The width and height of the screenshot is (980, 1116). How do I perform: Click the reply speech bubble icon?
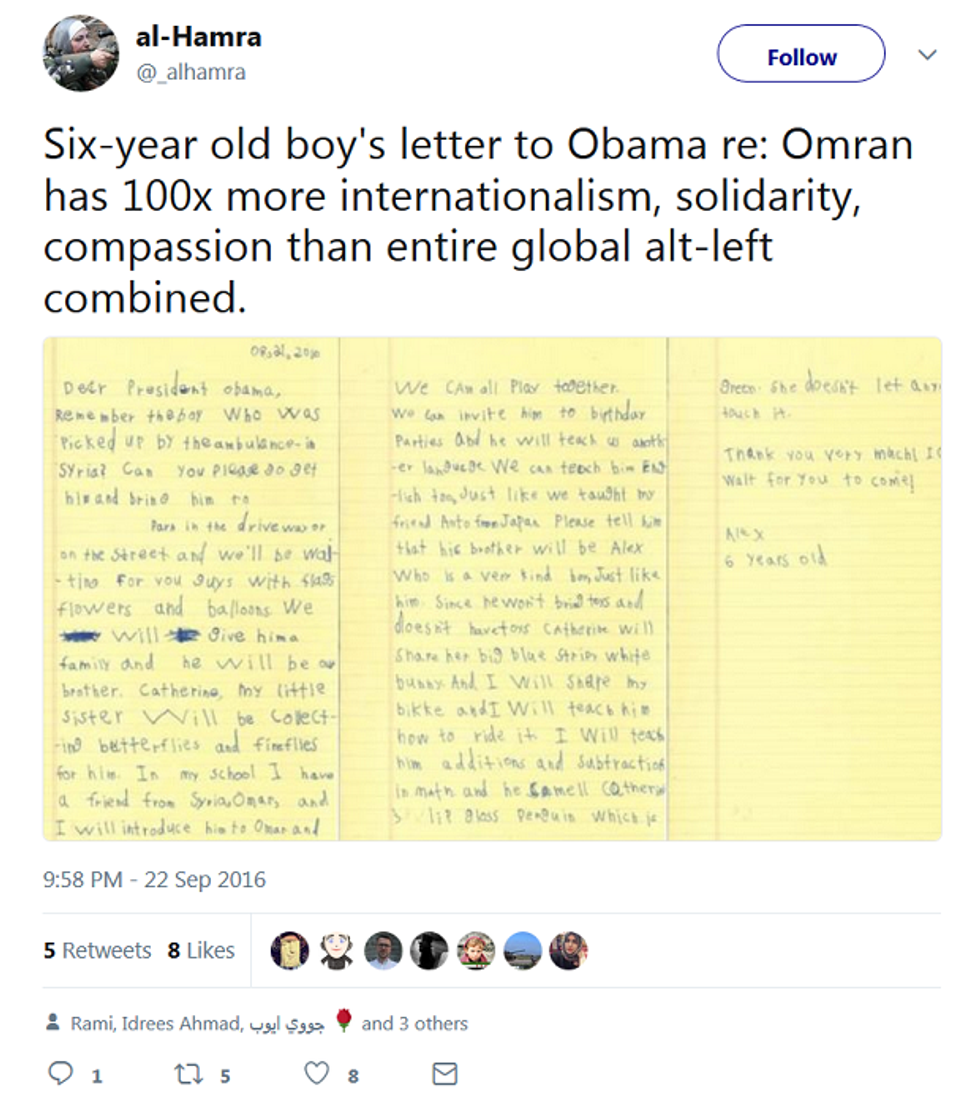click(x=61, y=1075)
